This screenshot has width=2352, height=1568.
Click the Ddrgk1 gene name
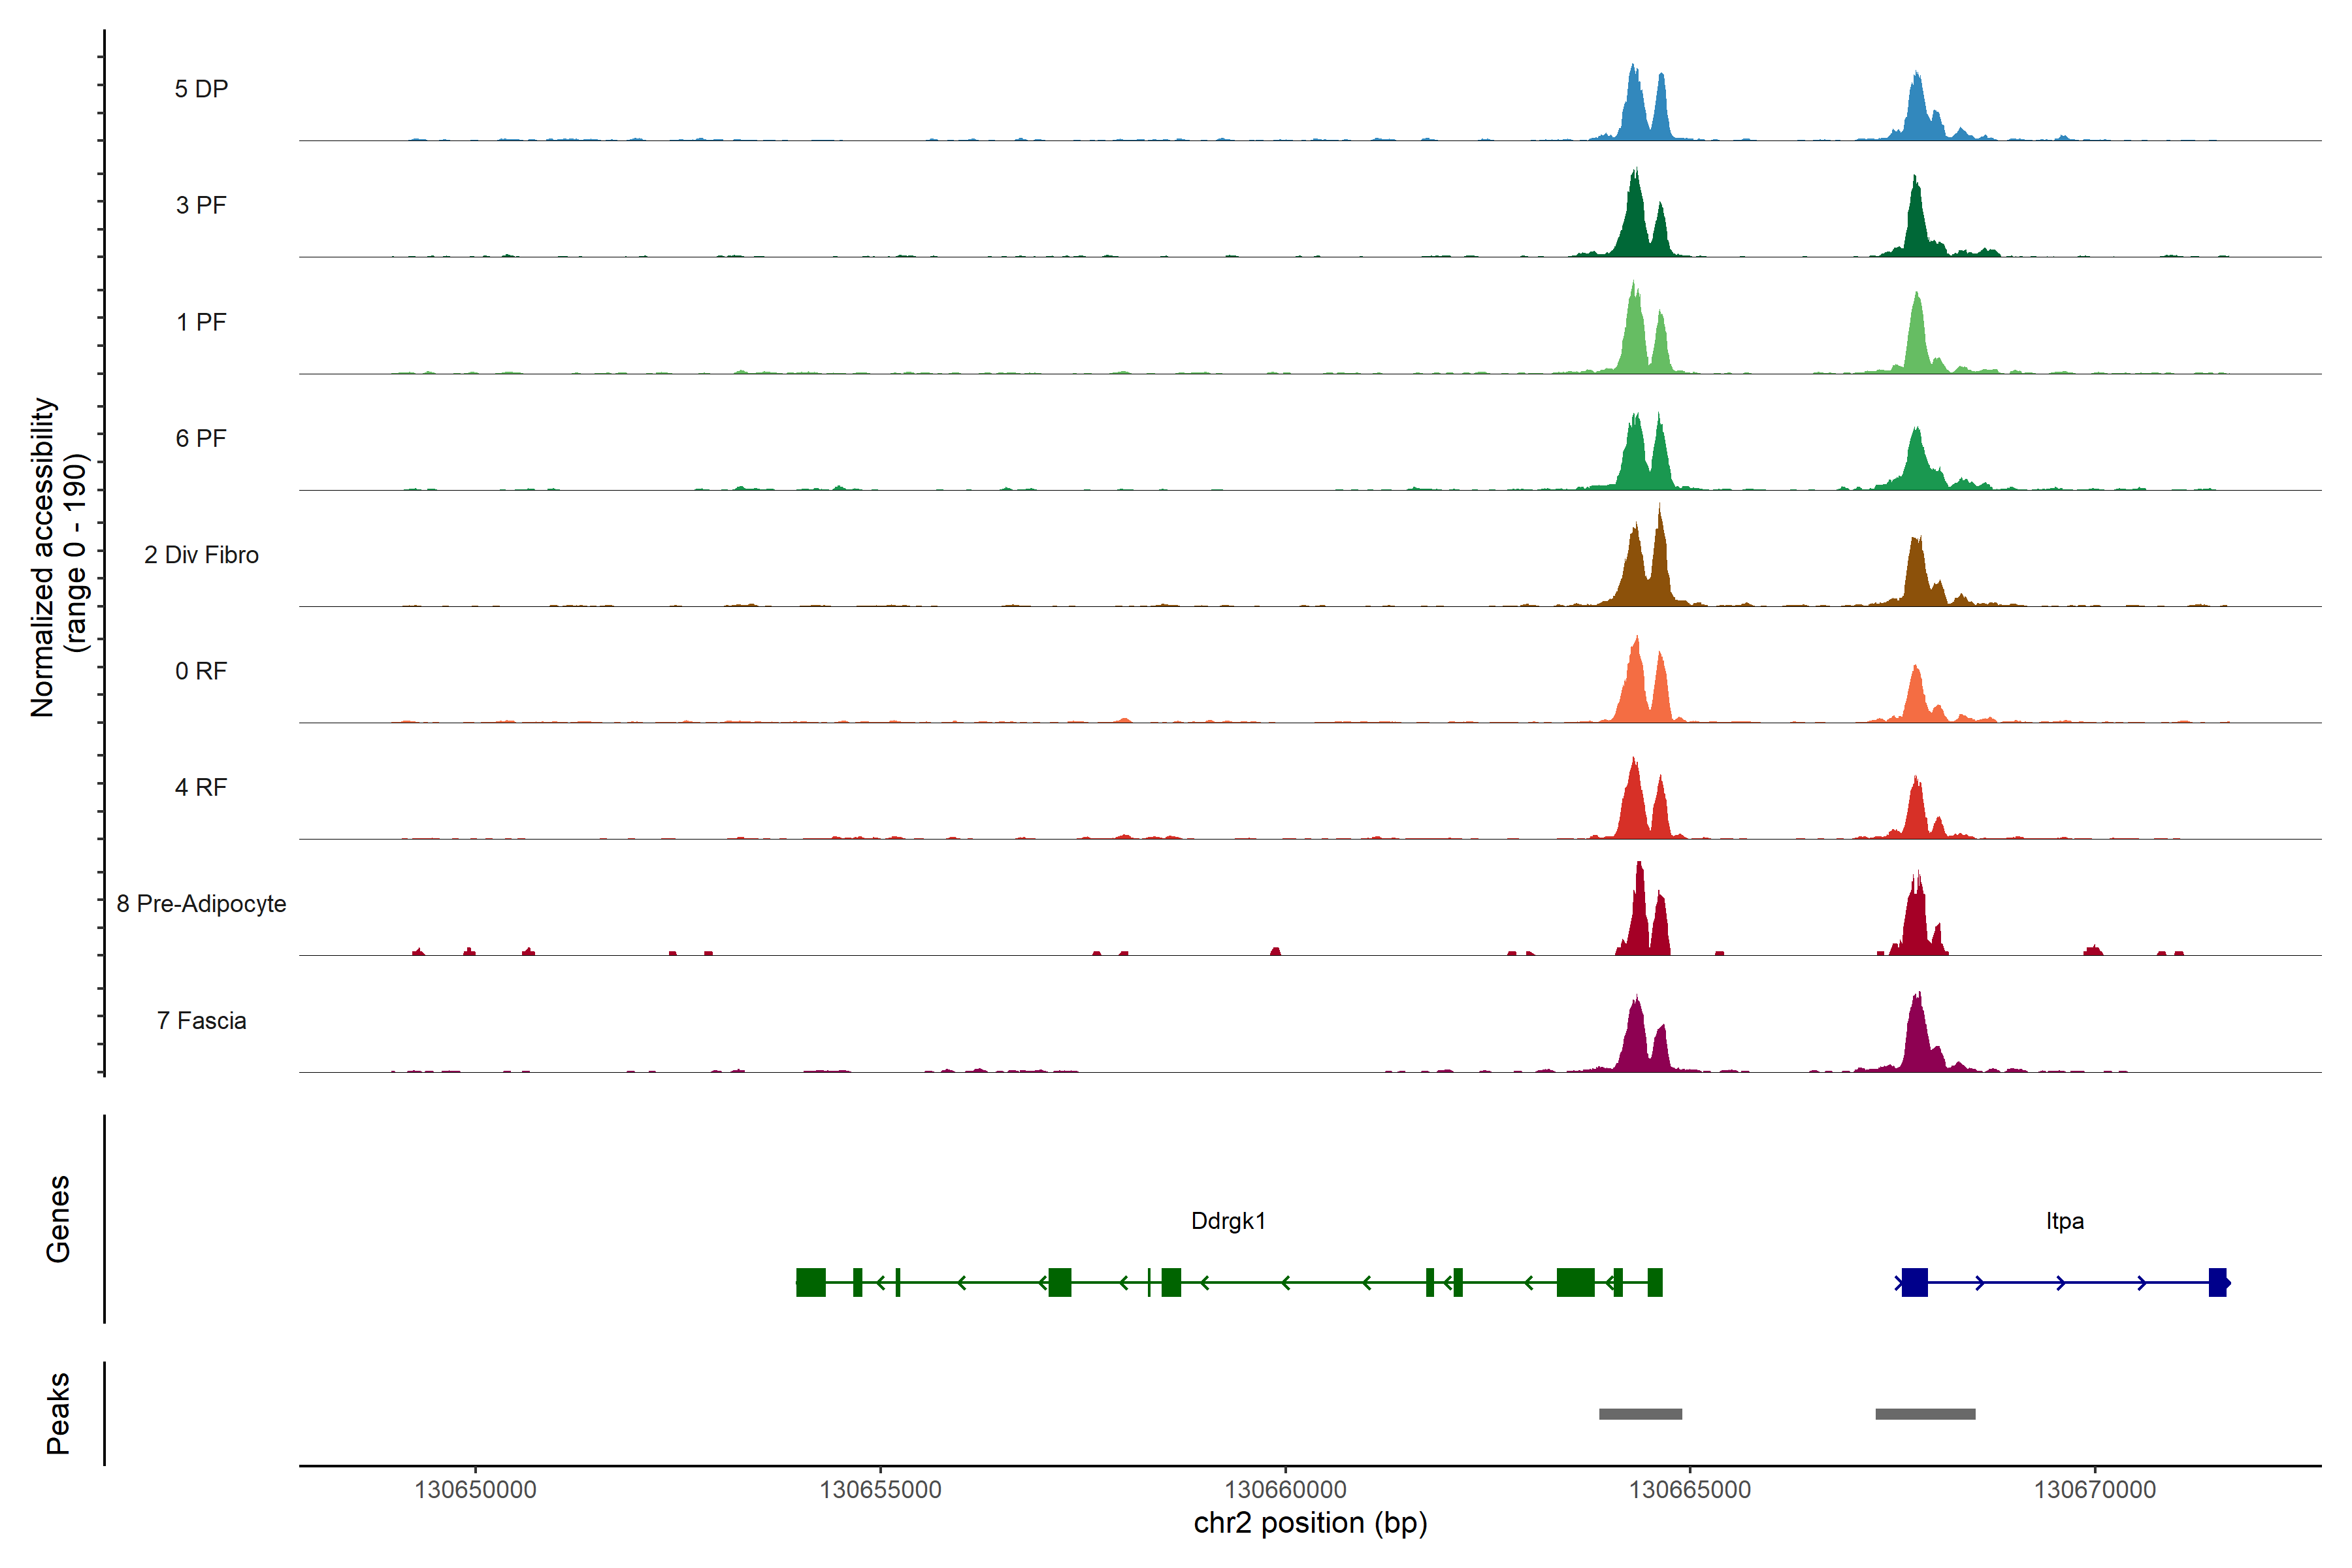click(x=1228, y=1221)
